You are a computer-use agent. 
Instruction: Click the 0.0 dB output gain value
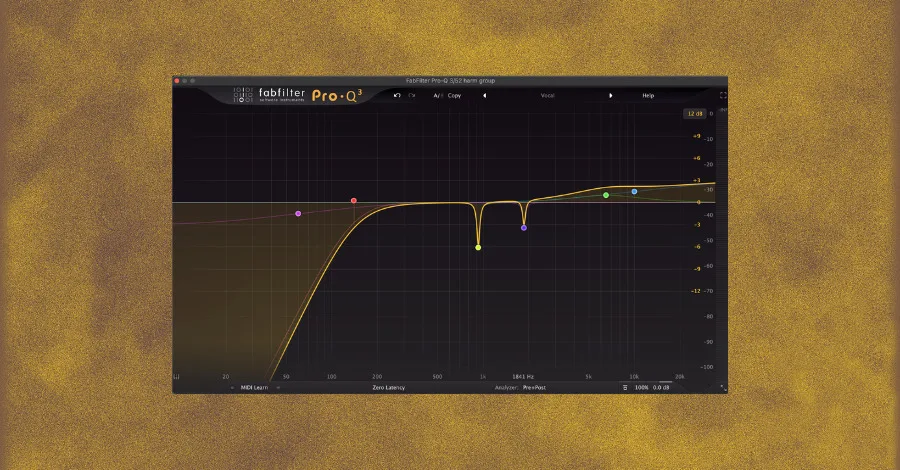click(x=661, y=387)
